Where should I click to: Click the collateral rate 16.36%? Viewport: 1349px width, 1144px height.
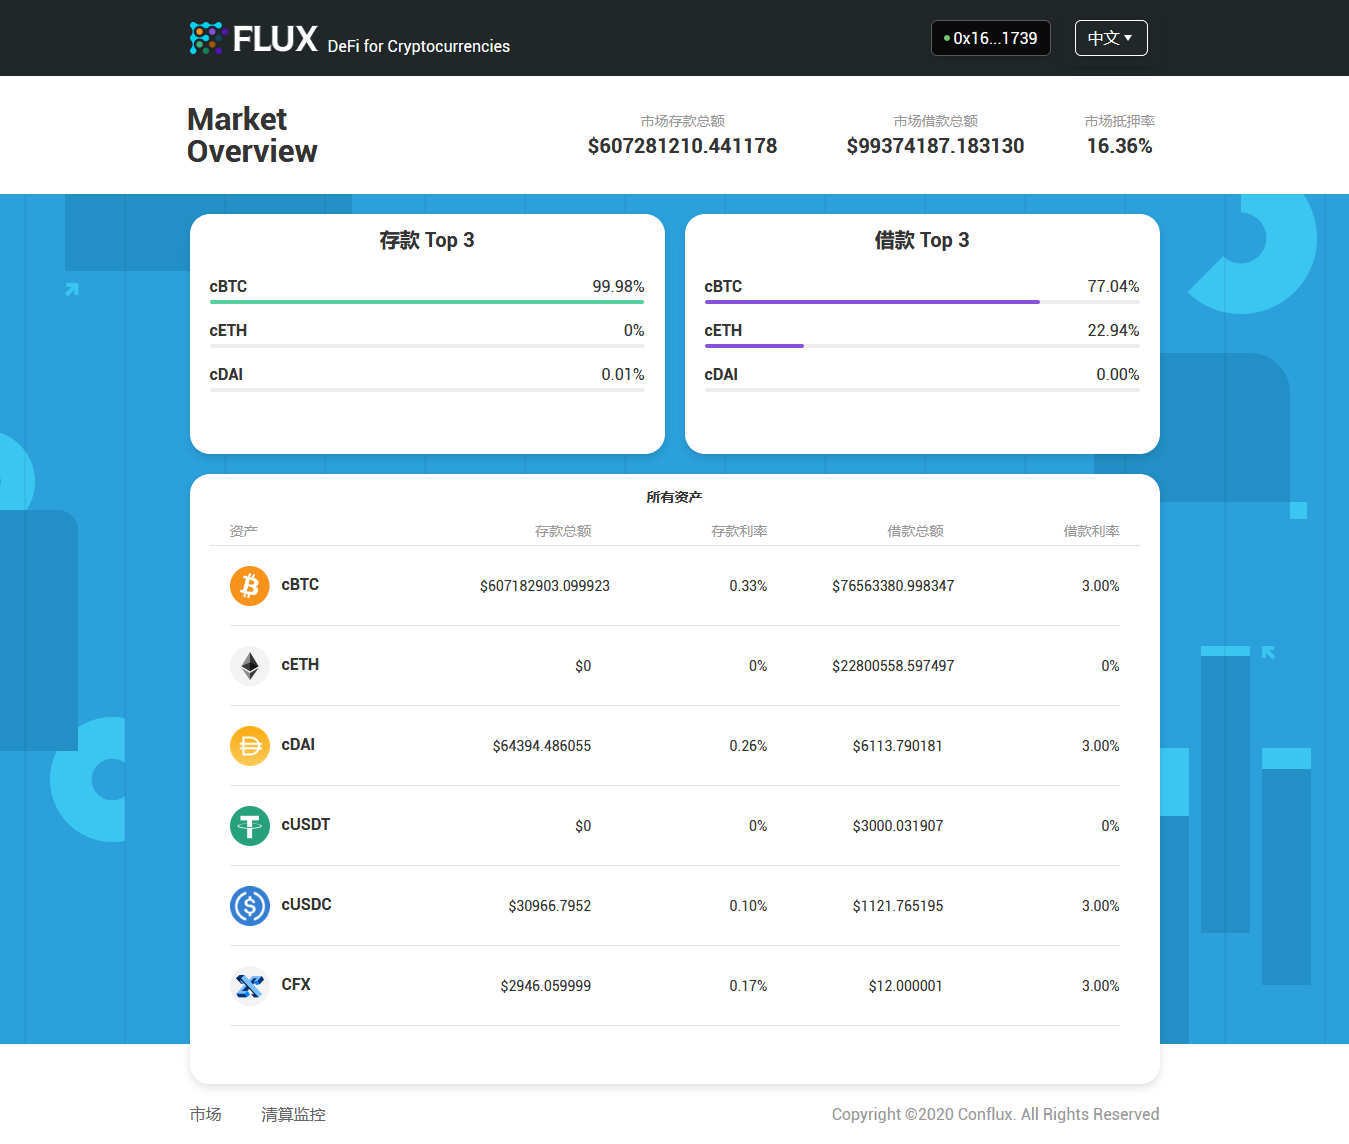pos(1119,146)
